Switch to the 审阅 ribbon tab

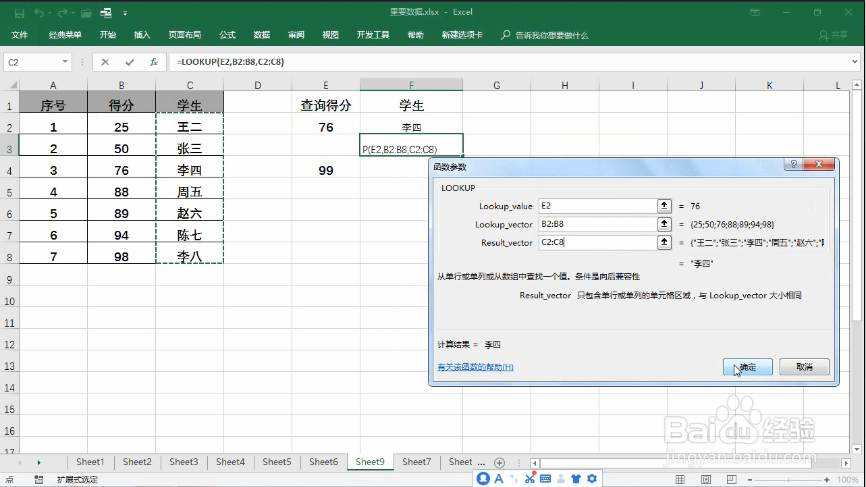[x=296, y=35]
